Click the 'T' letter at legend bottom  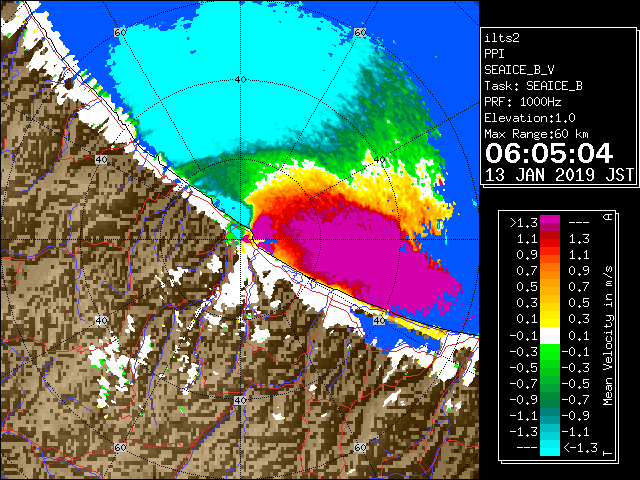[x=609, y=453]
